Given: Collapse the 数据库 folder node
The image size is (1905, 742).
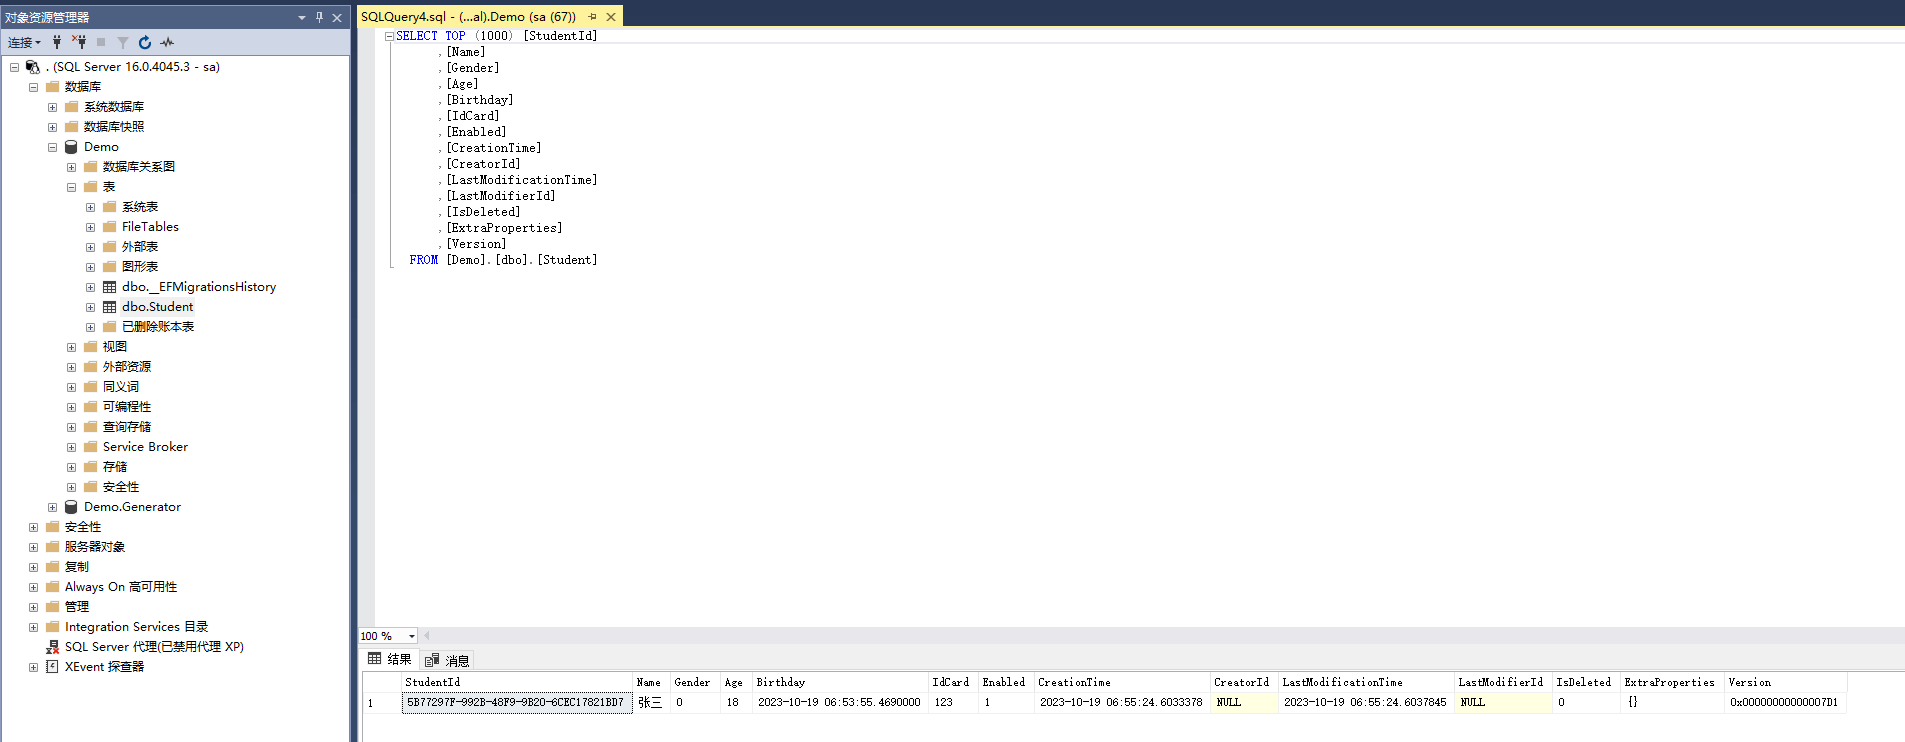Looking at the screenshot, I should (33, 87).
